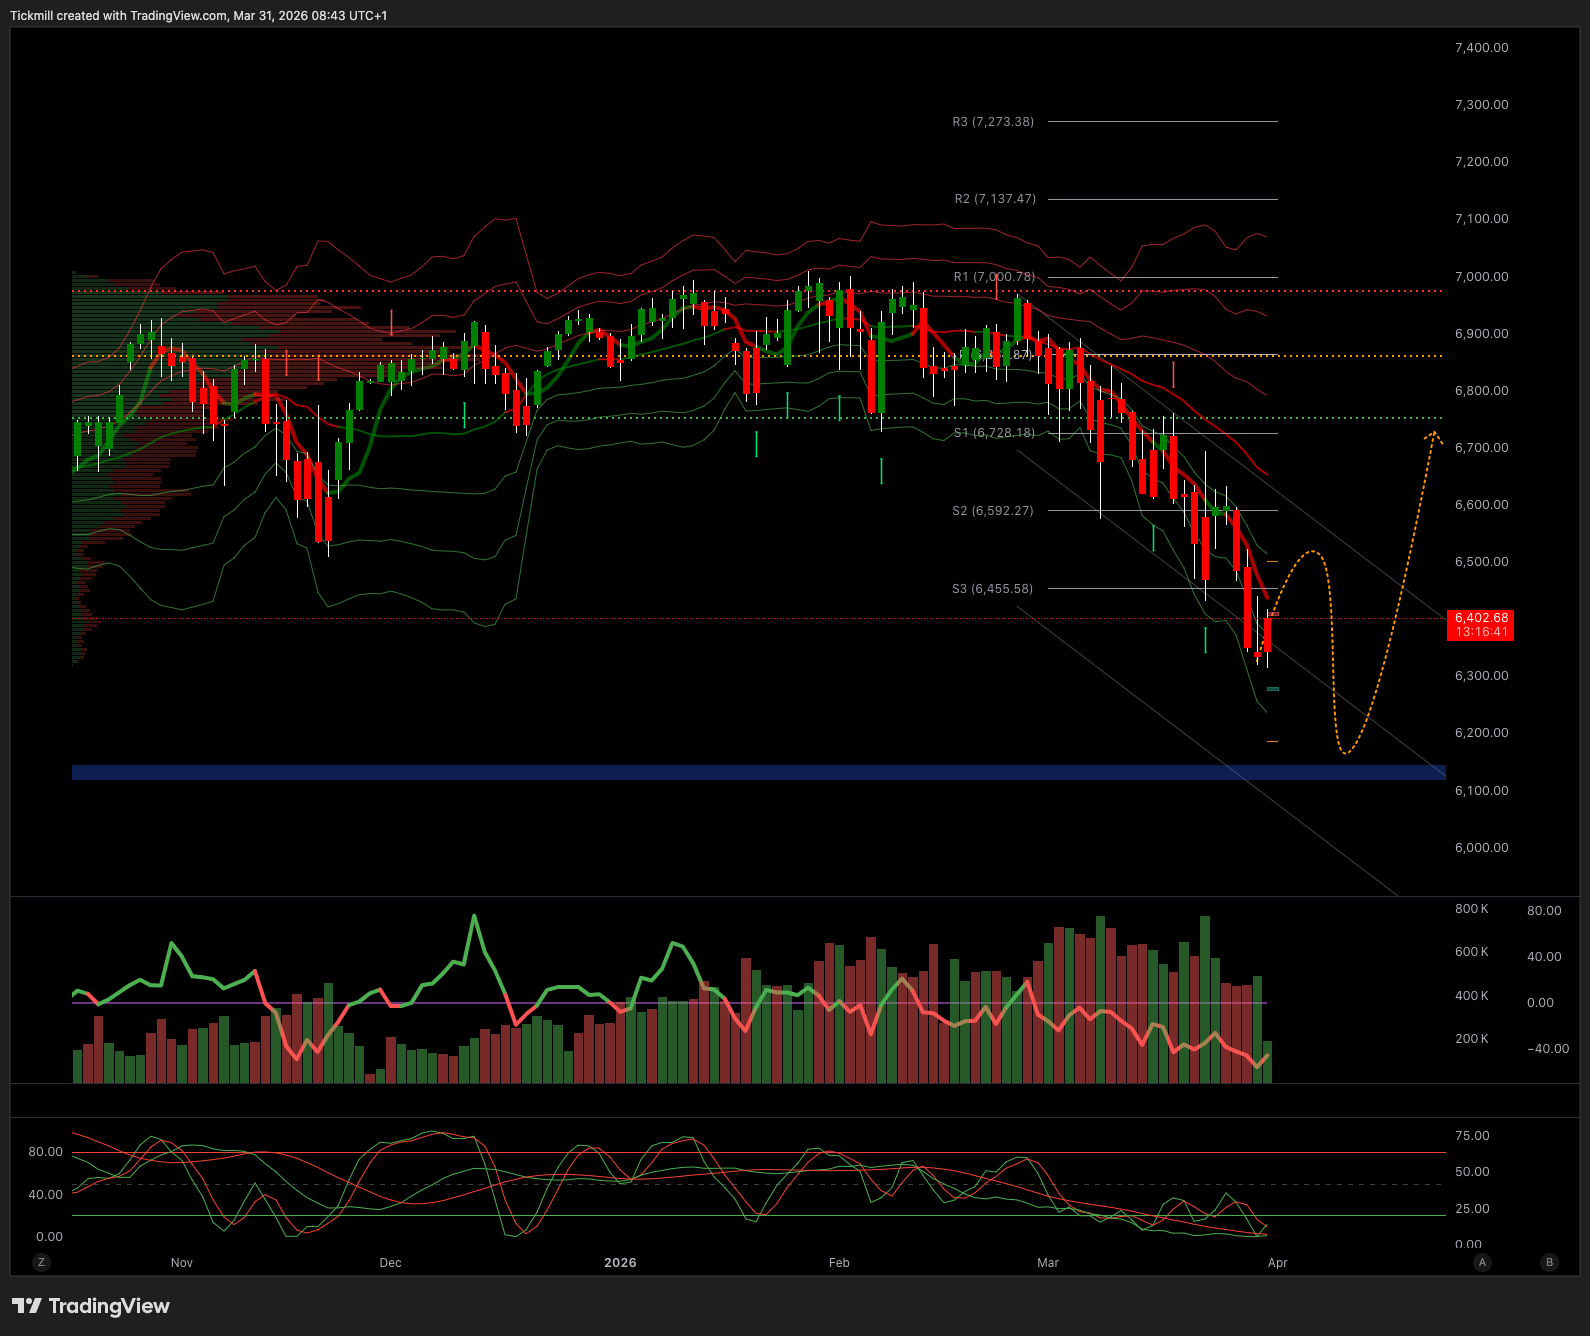Click the TradingView logo
The image size is (1590, 1336).
click(91, 1306)
